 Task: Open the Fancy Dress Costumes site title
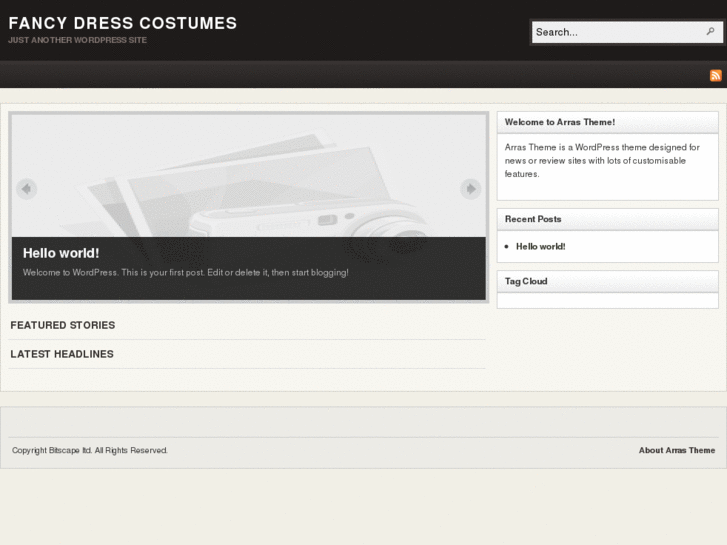[x=122, y=22]
